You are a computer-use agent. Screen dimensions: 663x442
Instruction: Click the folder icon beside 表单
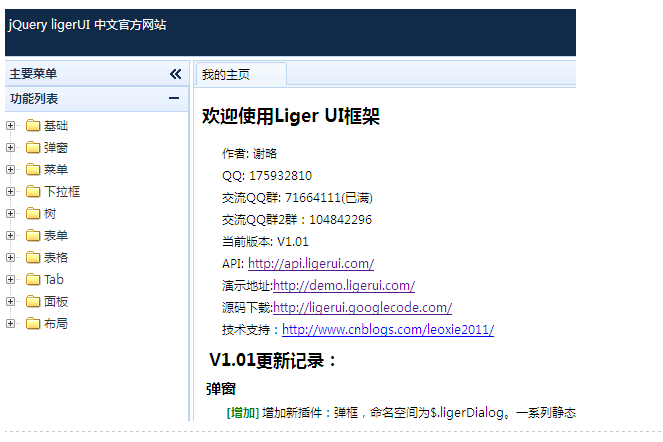pos(33,236)
